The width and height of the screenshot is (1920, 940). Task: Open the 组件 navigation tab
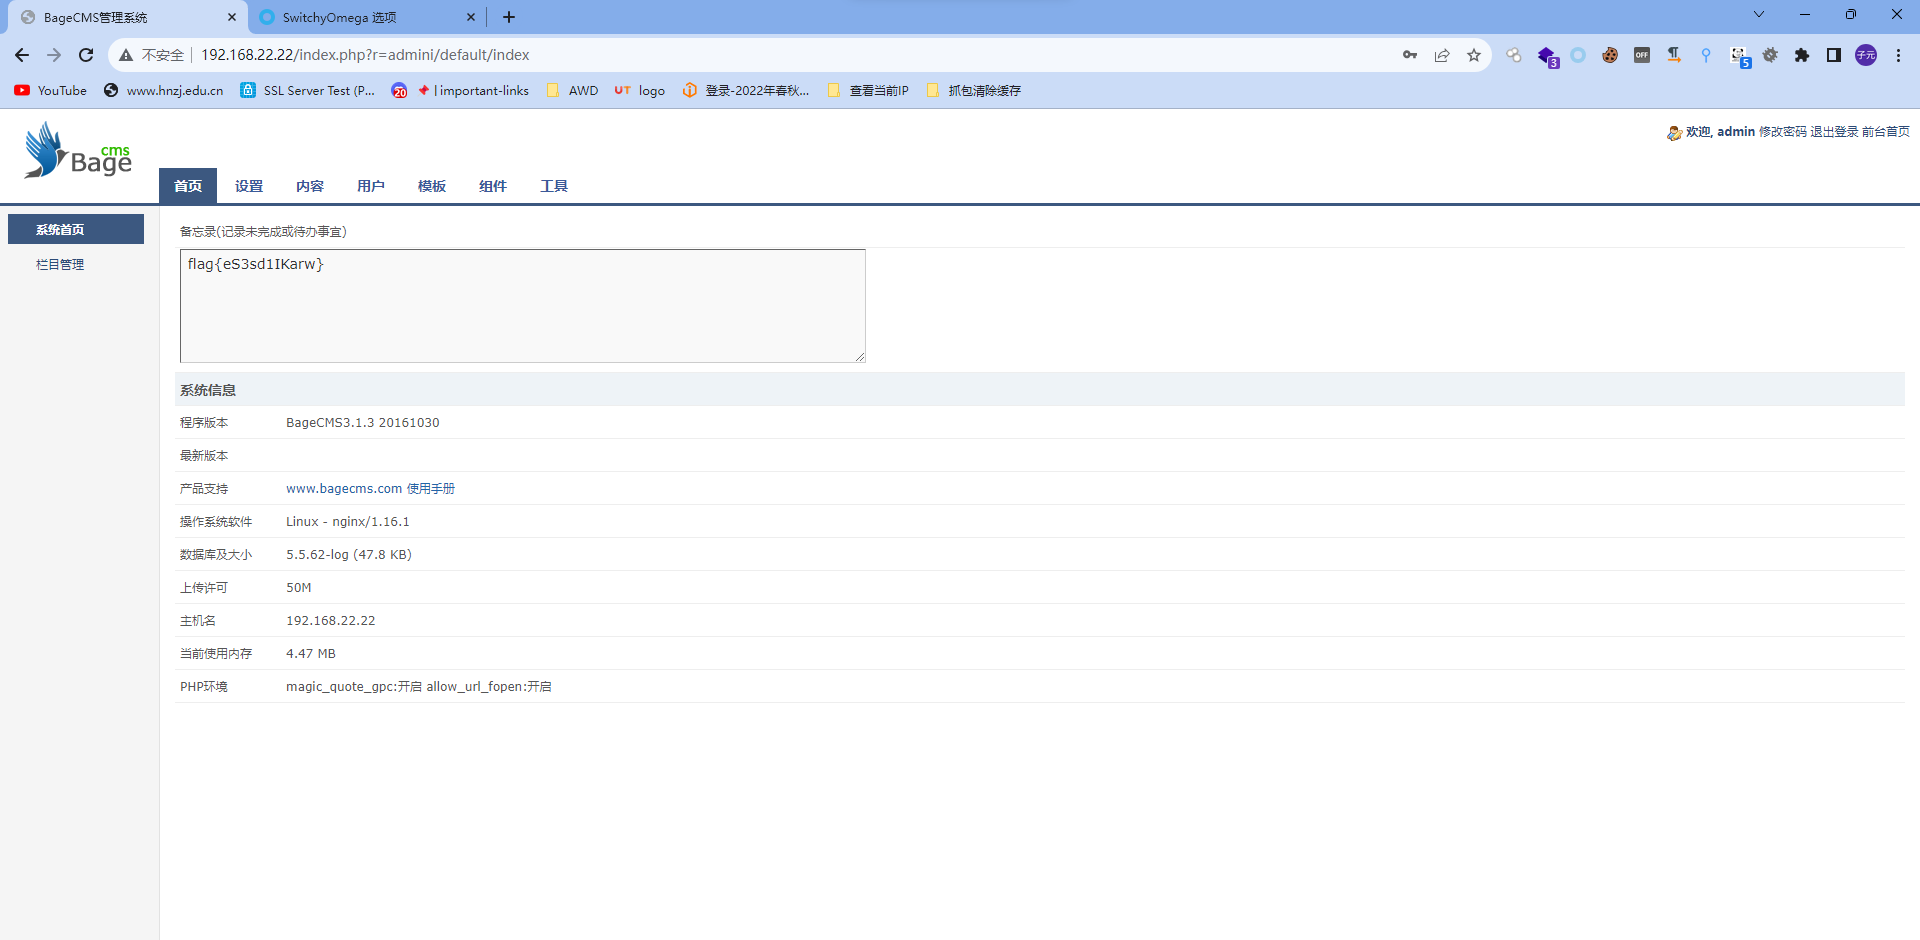pos(493,186)
